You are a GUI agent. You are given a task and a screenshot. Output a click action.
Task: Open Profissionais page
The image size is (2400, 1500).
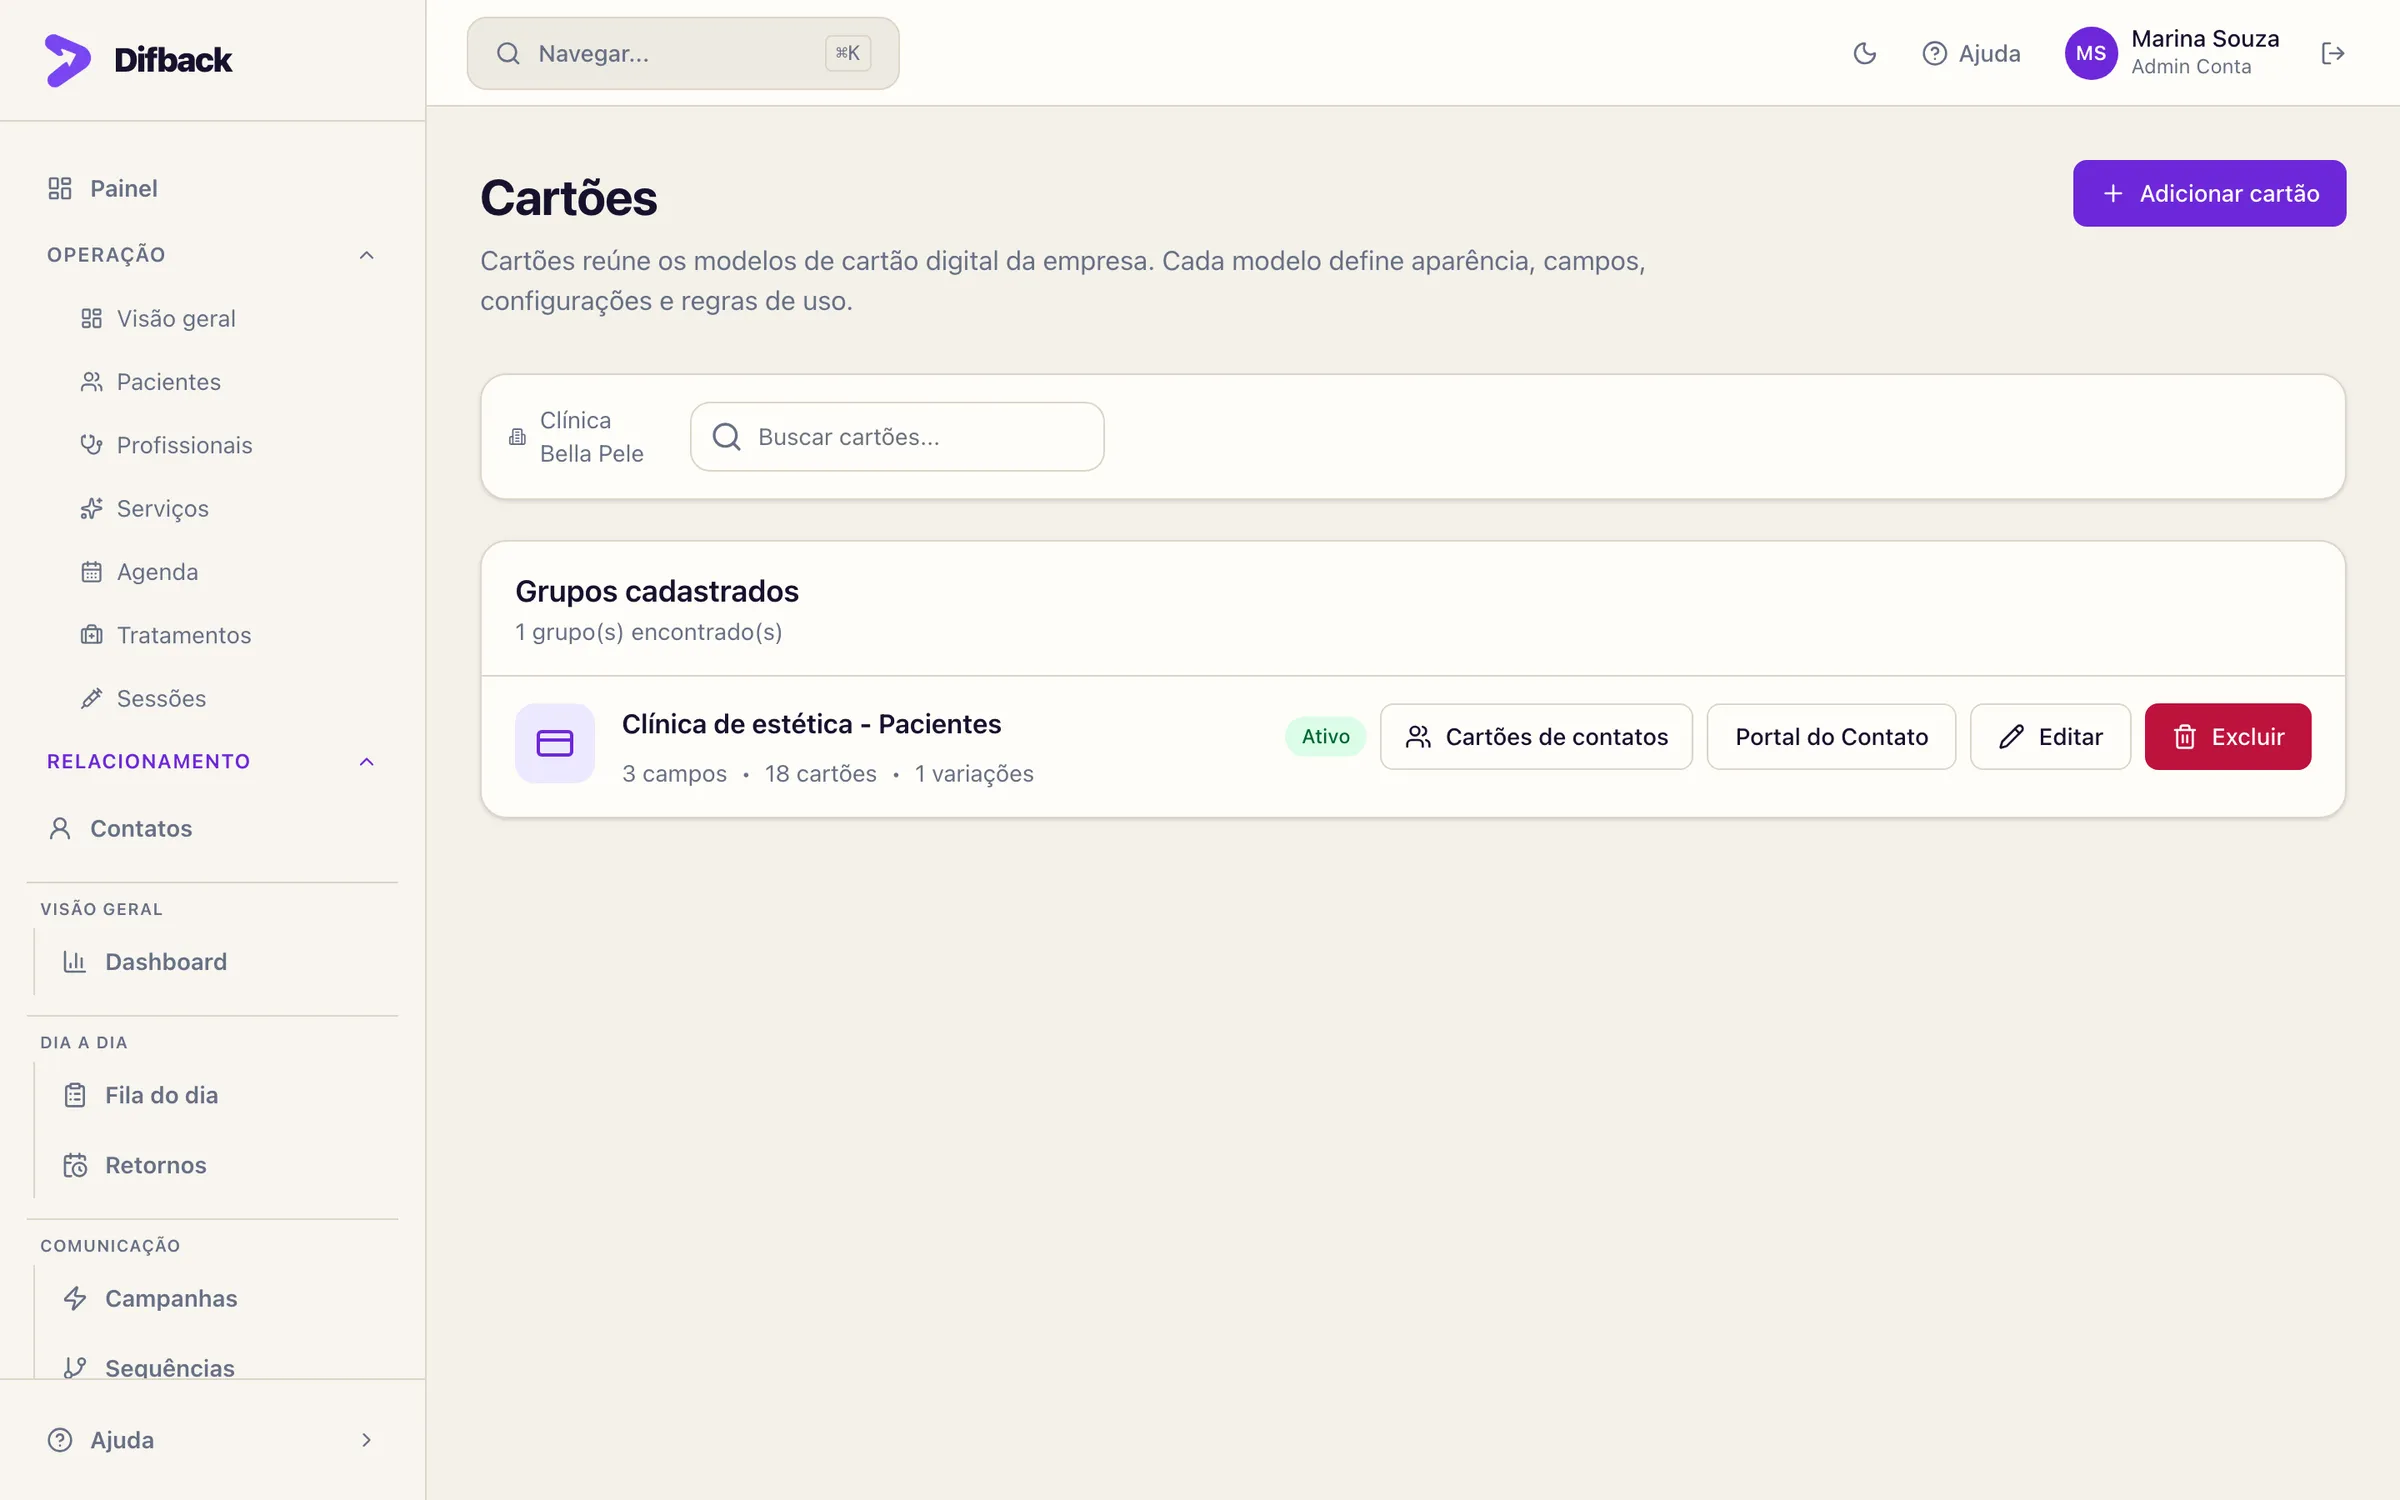coord(184,445)
